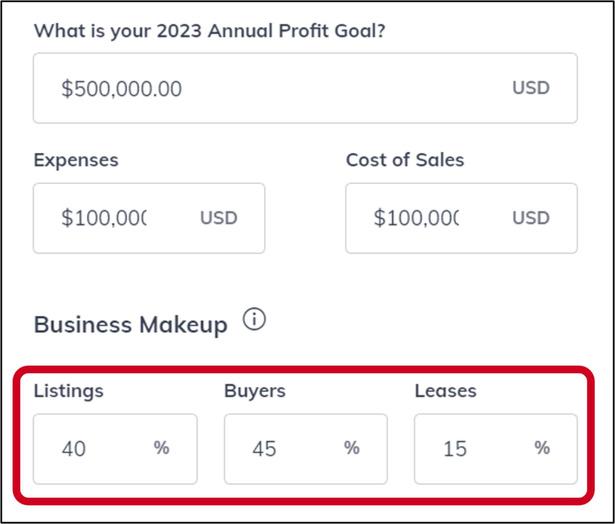
Task: Click USD suffix in Annual Profit Goal field
Action: 531,88
